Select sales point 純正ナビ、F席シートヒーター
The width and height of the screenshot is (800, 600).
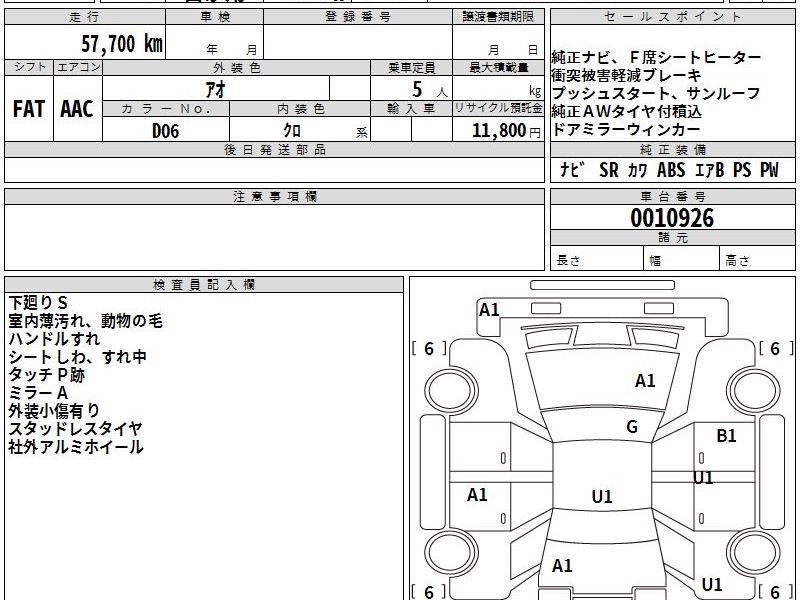coord(657,57)
